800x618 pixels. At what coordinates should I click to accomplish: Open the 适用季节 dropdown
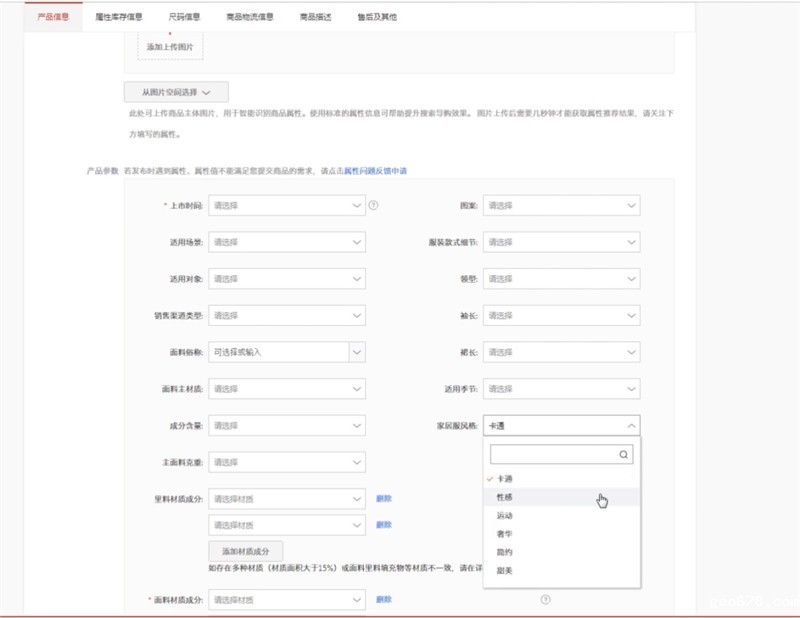(562, 388)
